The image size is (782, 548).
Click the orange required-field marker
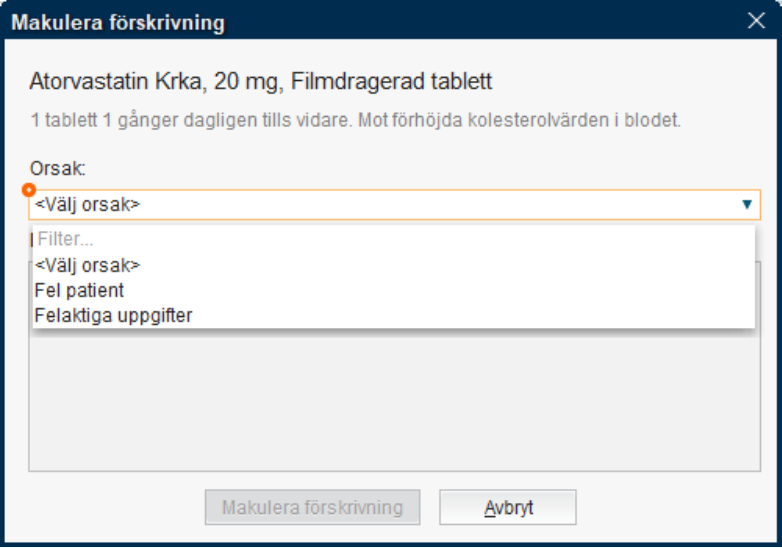coord(29,190)
